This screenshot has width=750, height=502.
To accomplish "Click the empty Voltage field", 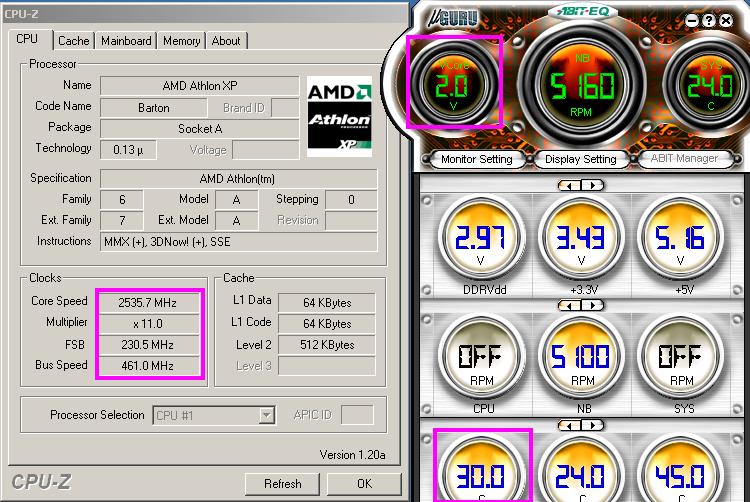I will pyautogui.click(x=265, y=150).
